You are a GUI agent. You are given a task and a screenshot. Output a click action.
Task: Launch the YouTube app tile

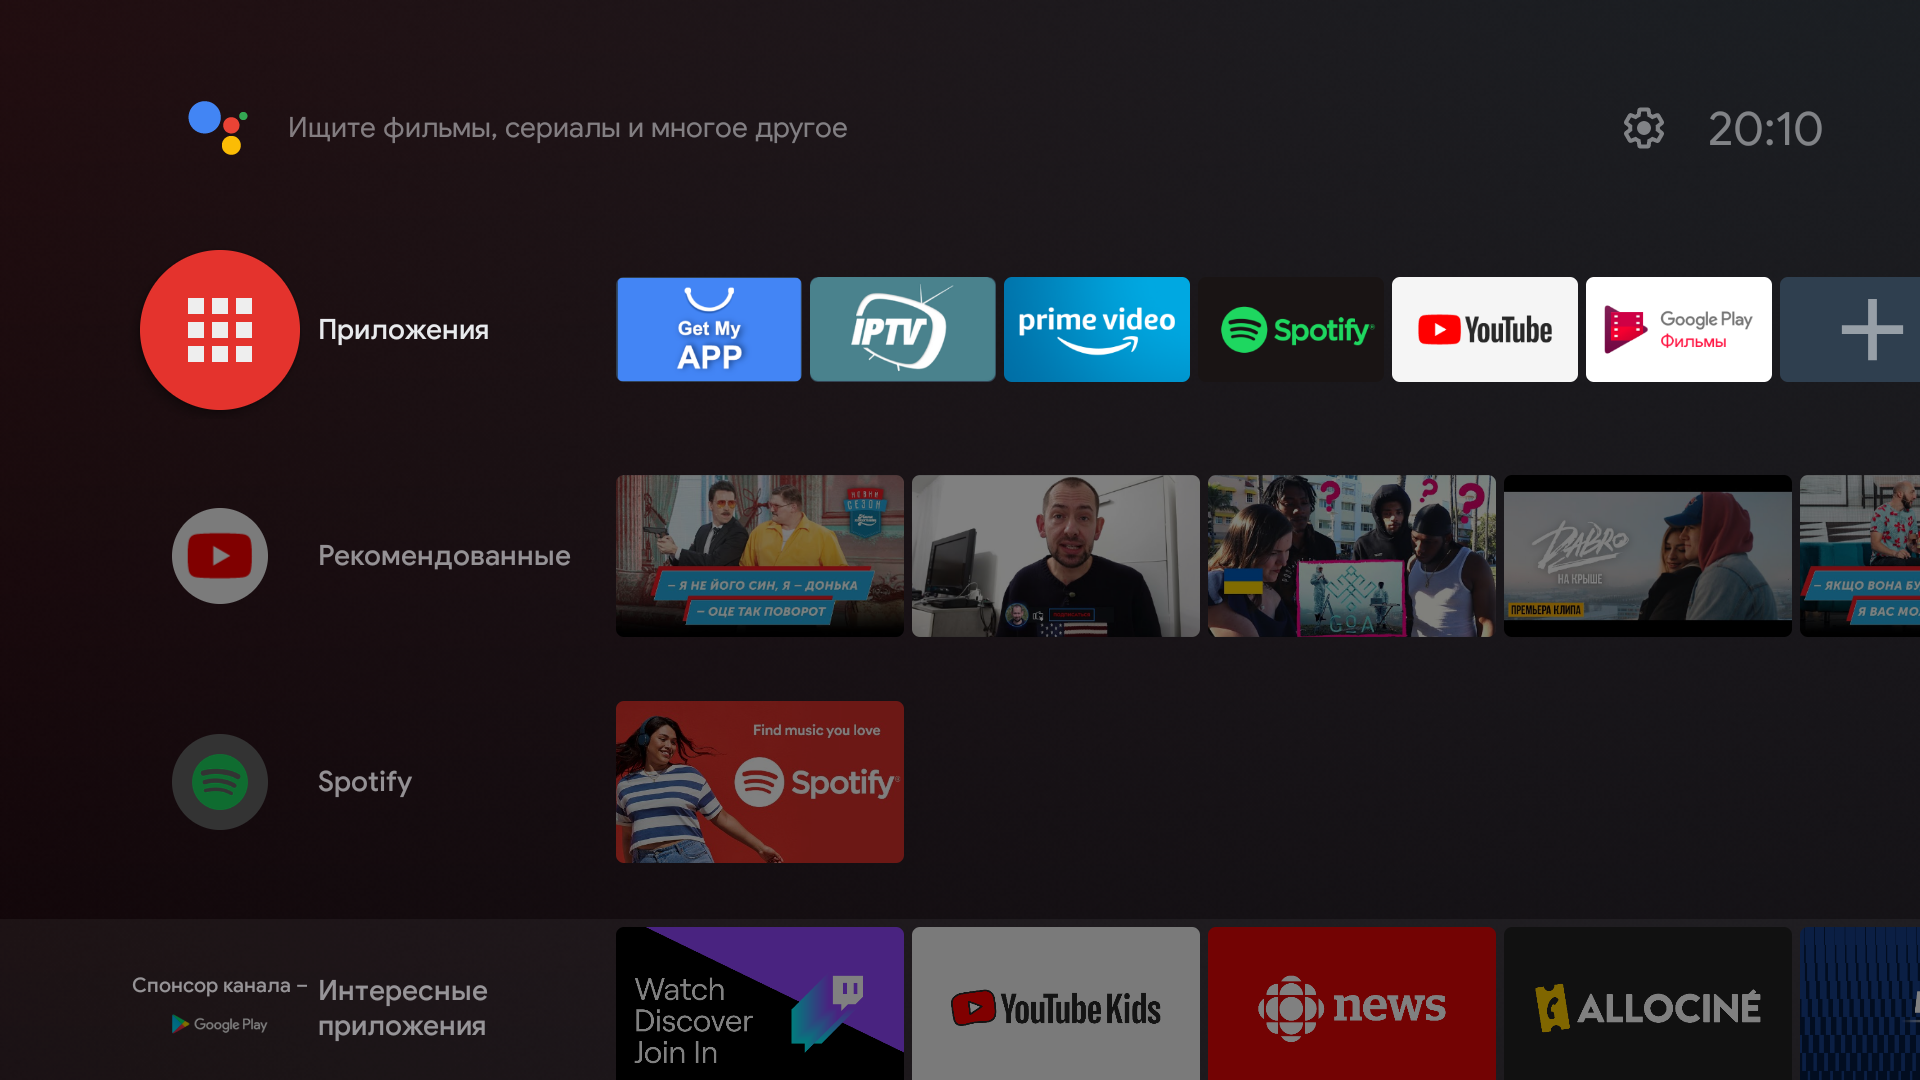1485,329
